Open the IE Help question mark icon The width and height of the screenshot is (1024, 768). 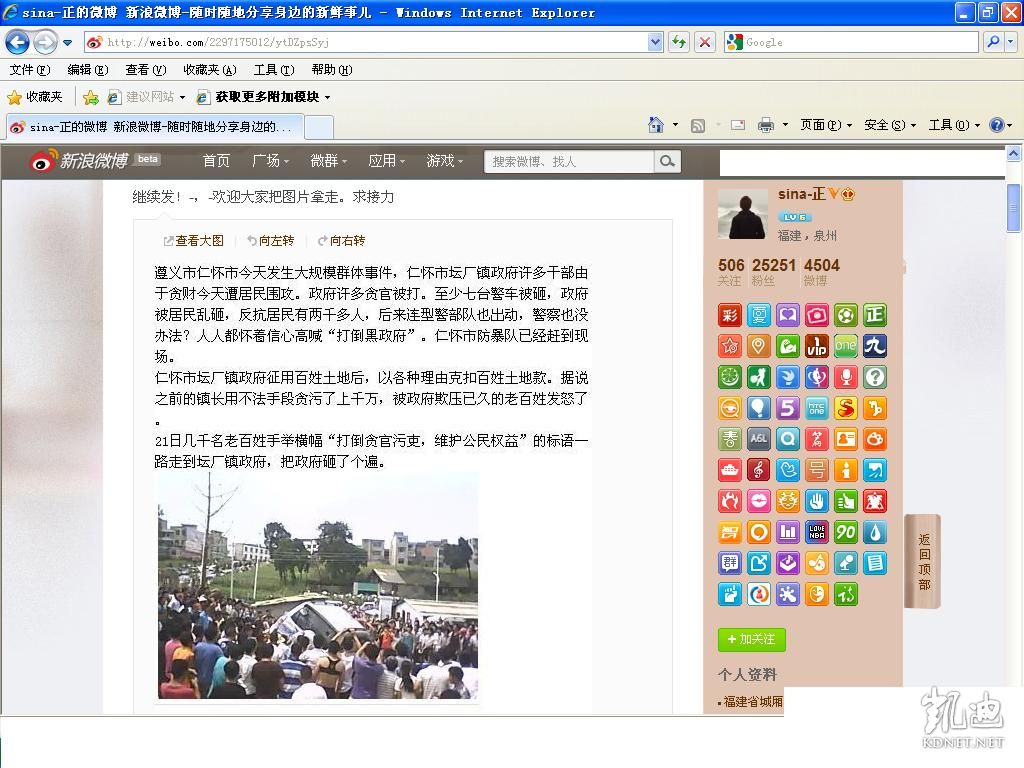coord(996,125)
